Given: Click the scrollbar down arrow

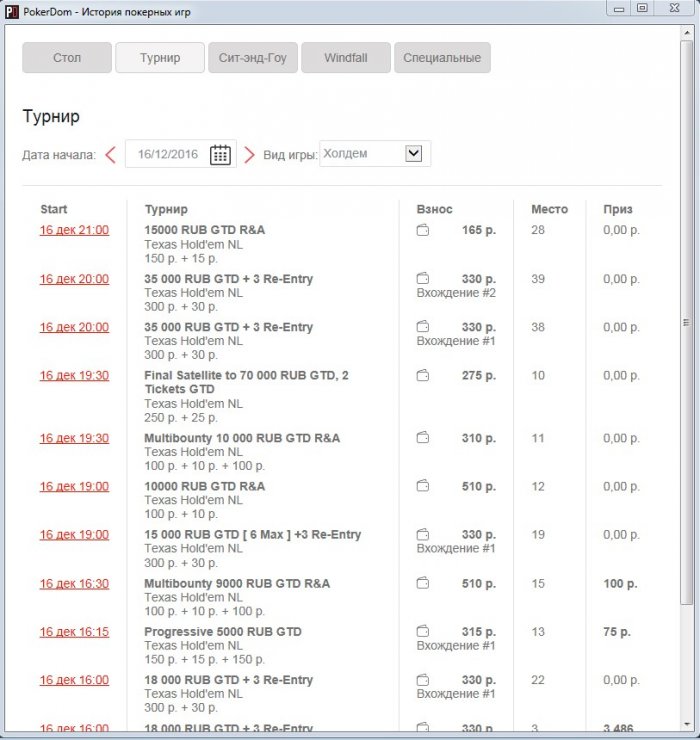Looking at the screenshot, I should [x=687, y=725].
